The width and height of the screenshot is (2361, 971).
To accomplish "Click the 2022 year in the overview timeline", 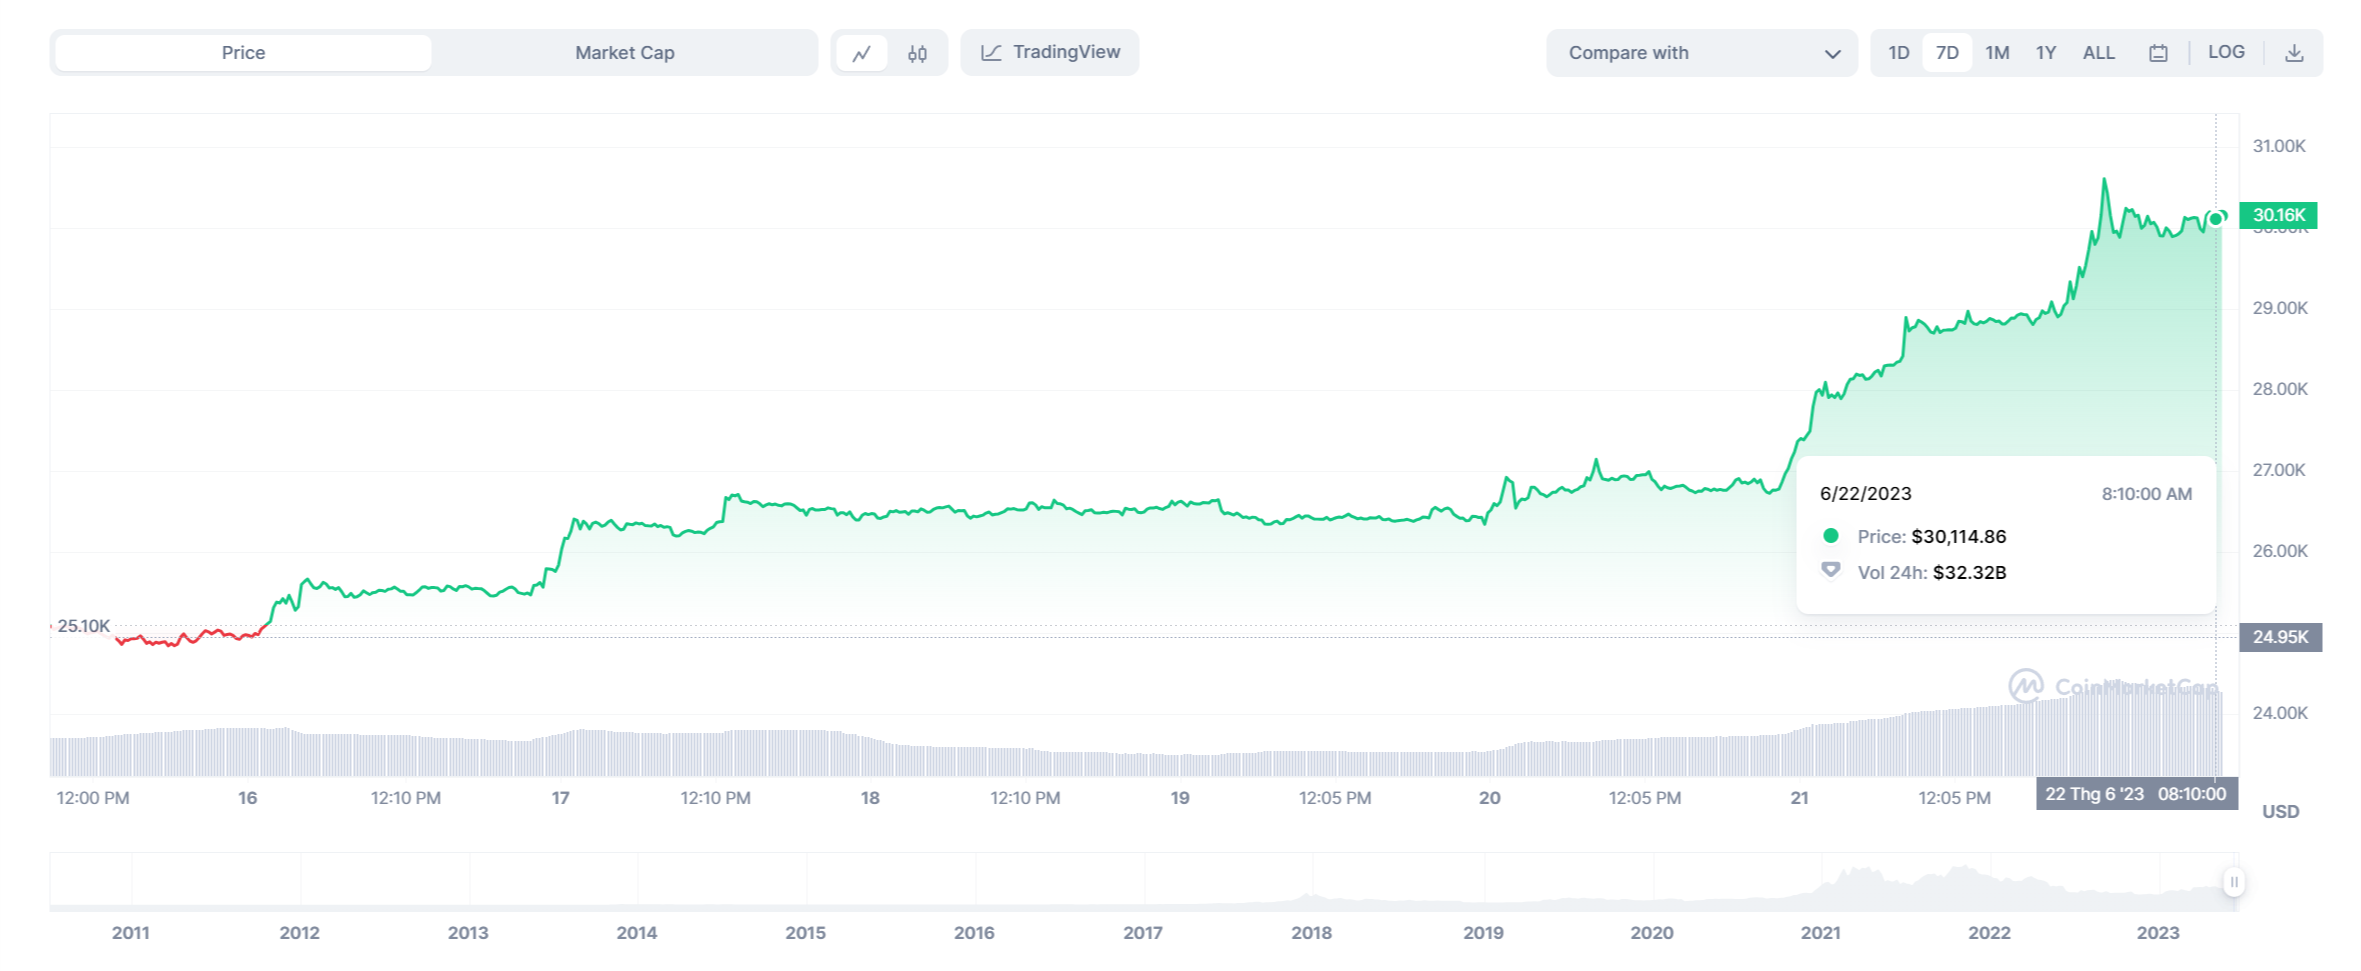I will coord(1989,933).
